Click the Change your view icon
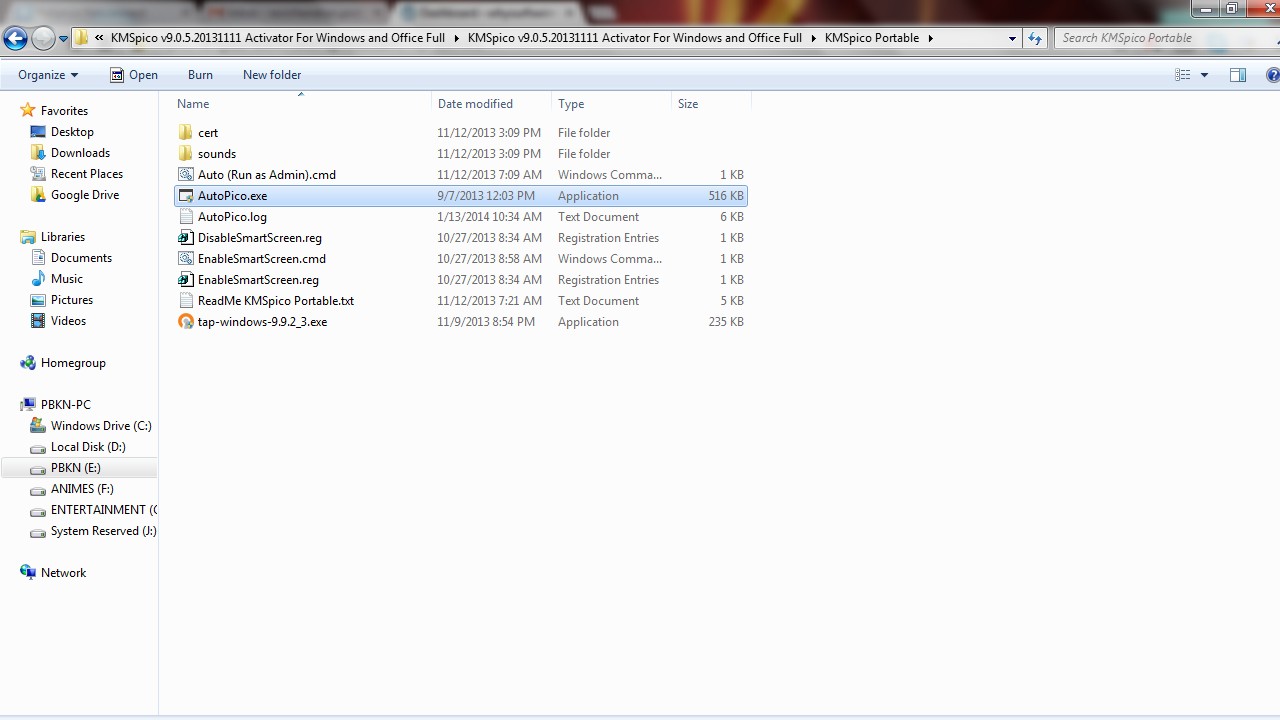Screen dimensions: 1280x720 (1183, 75)
